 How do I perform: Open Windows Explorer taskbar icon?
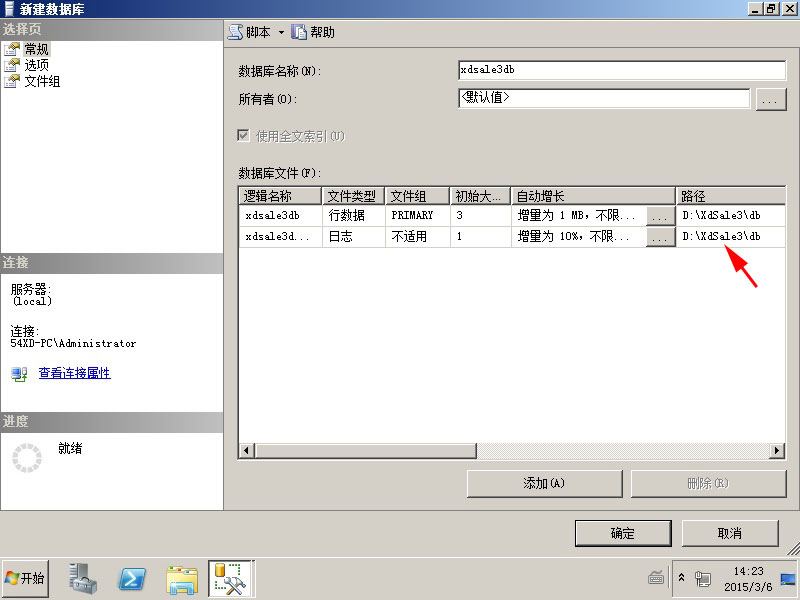[x=182, y=578]
